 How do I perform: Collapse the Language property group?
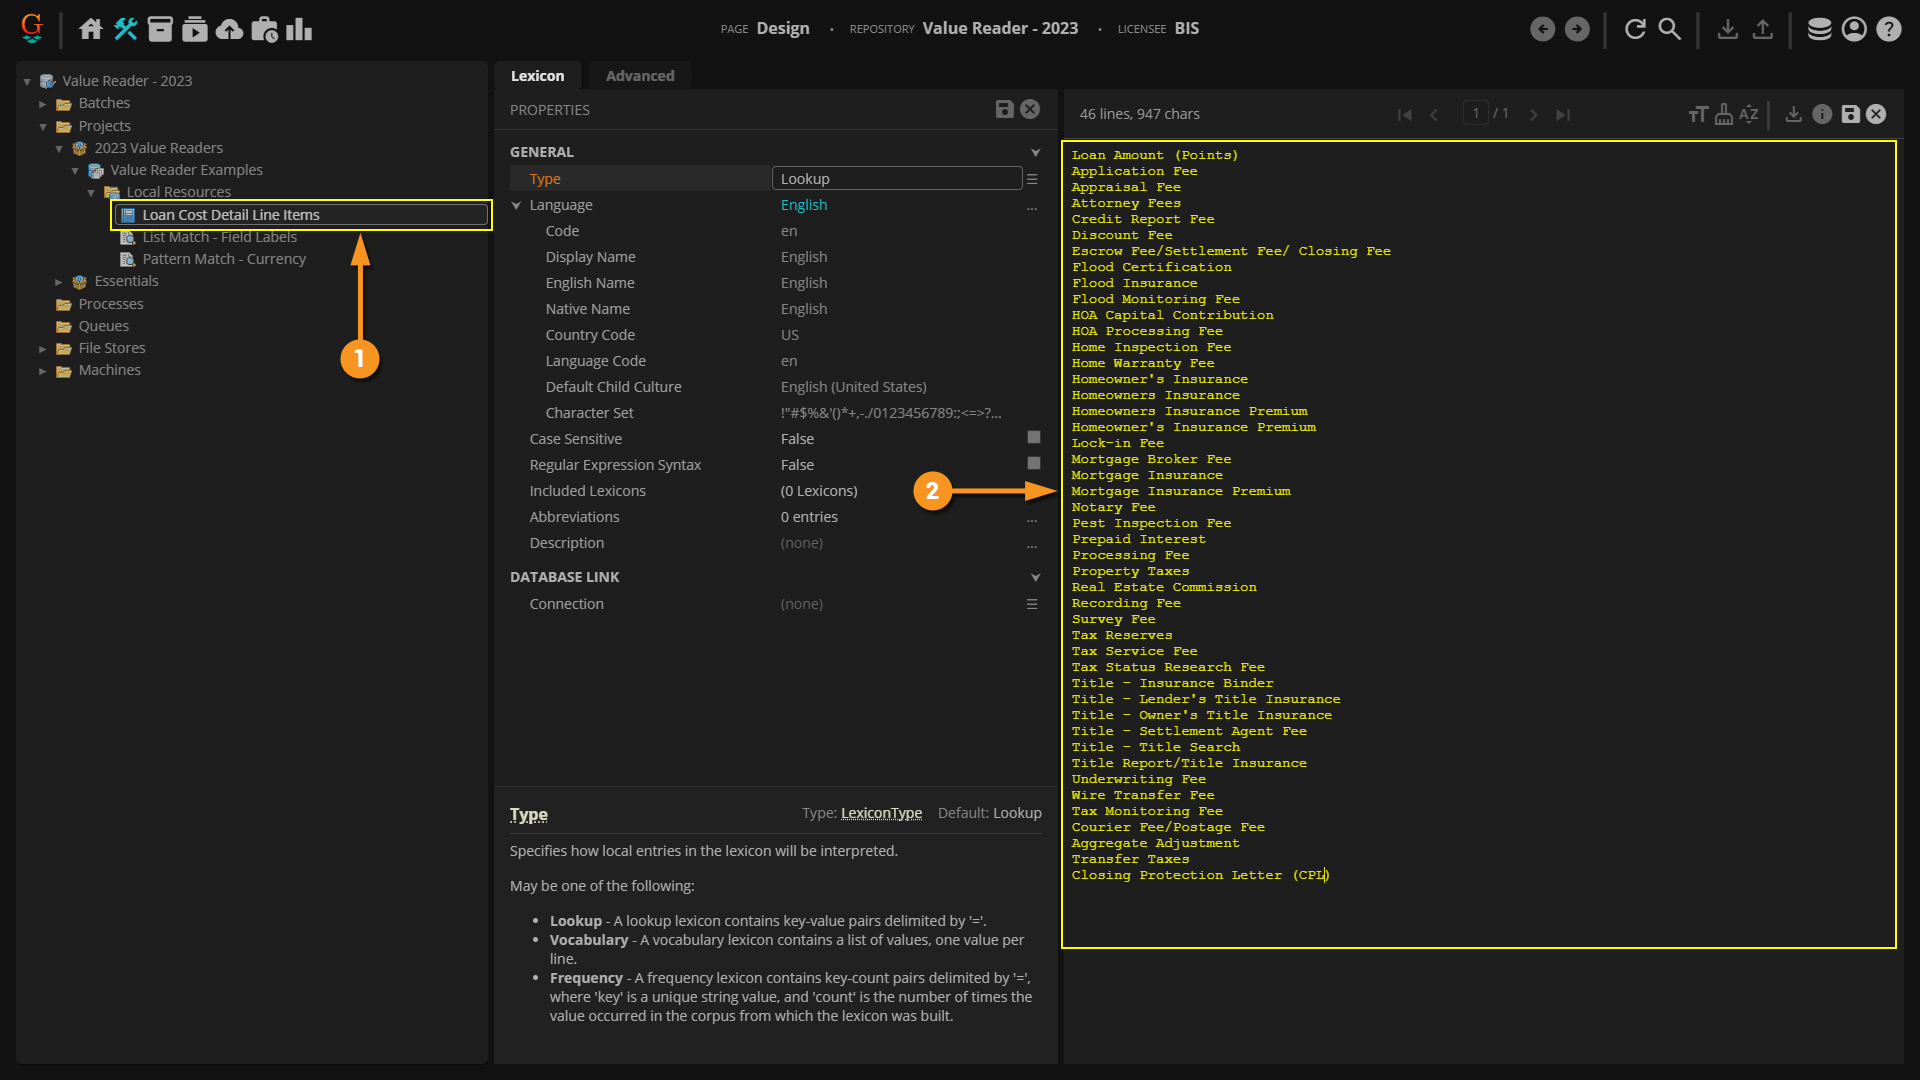coord(517,205)
